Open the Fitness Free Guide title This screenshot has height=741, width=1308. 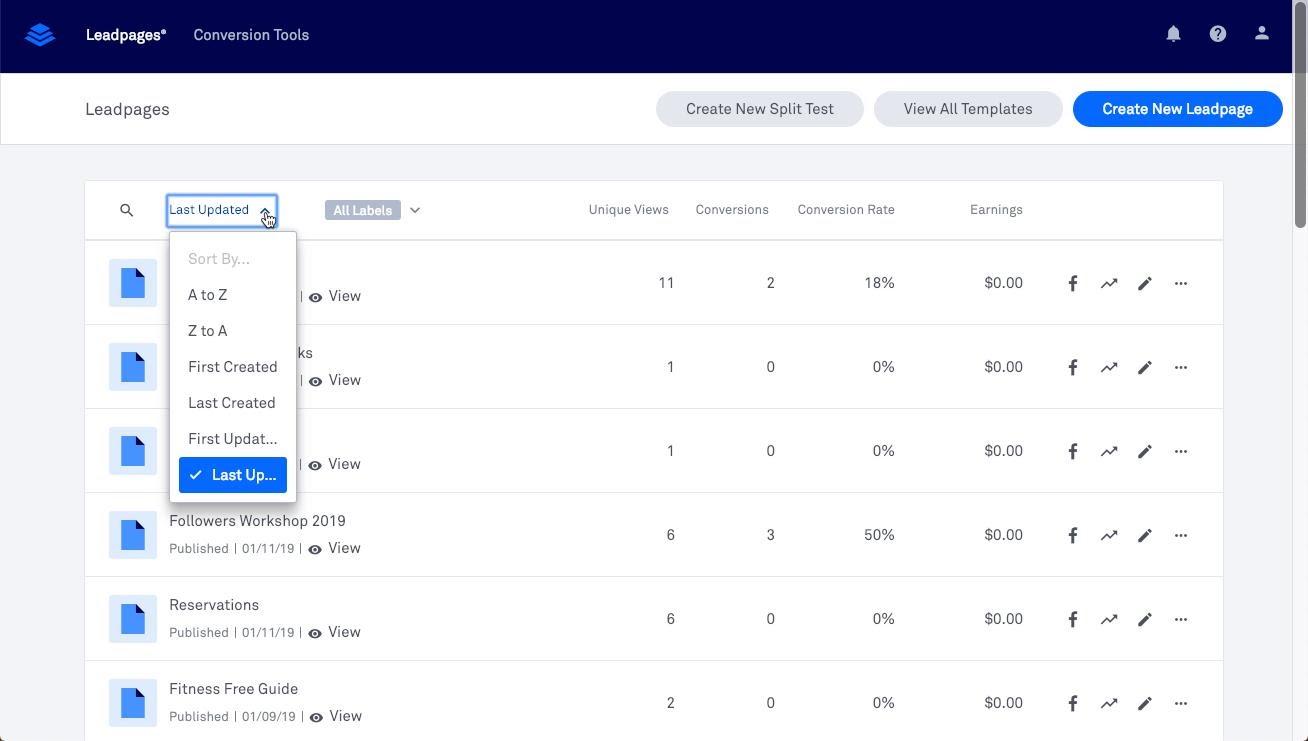233,689
